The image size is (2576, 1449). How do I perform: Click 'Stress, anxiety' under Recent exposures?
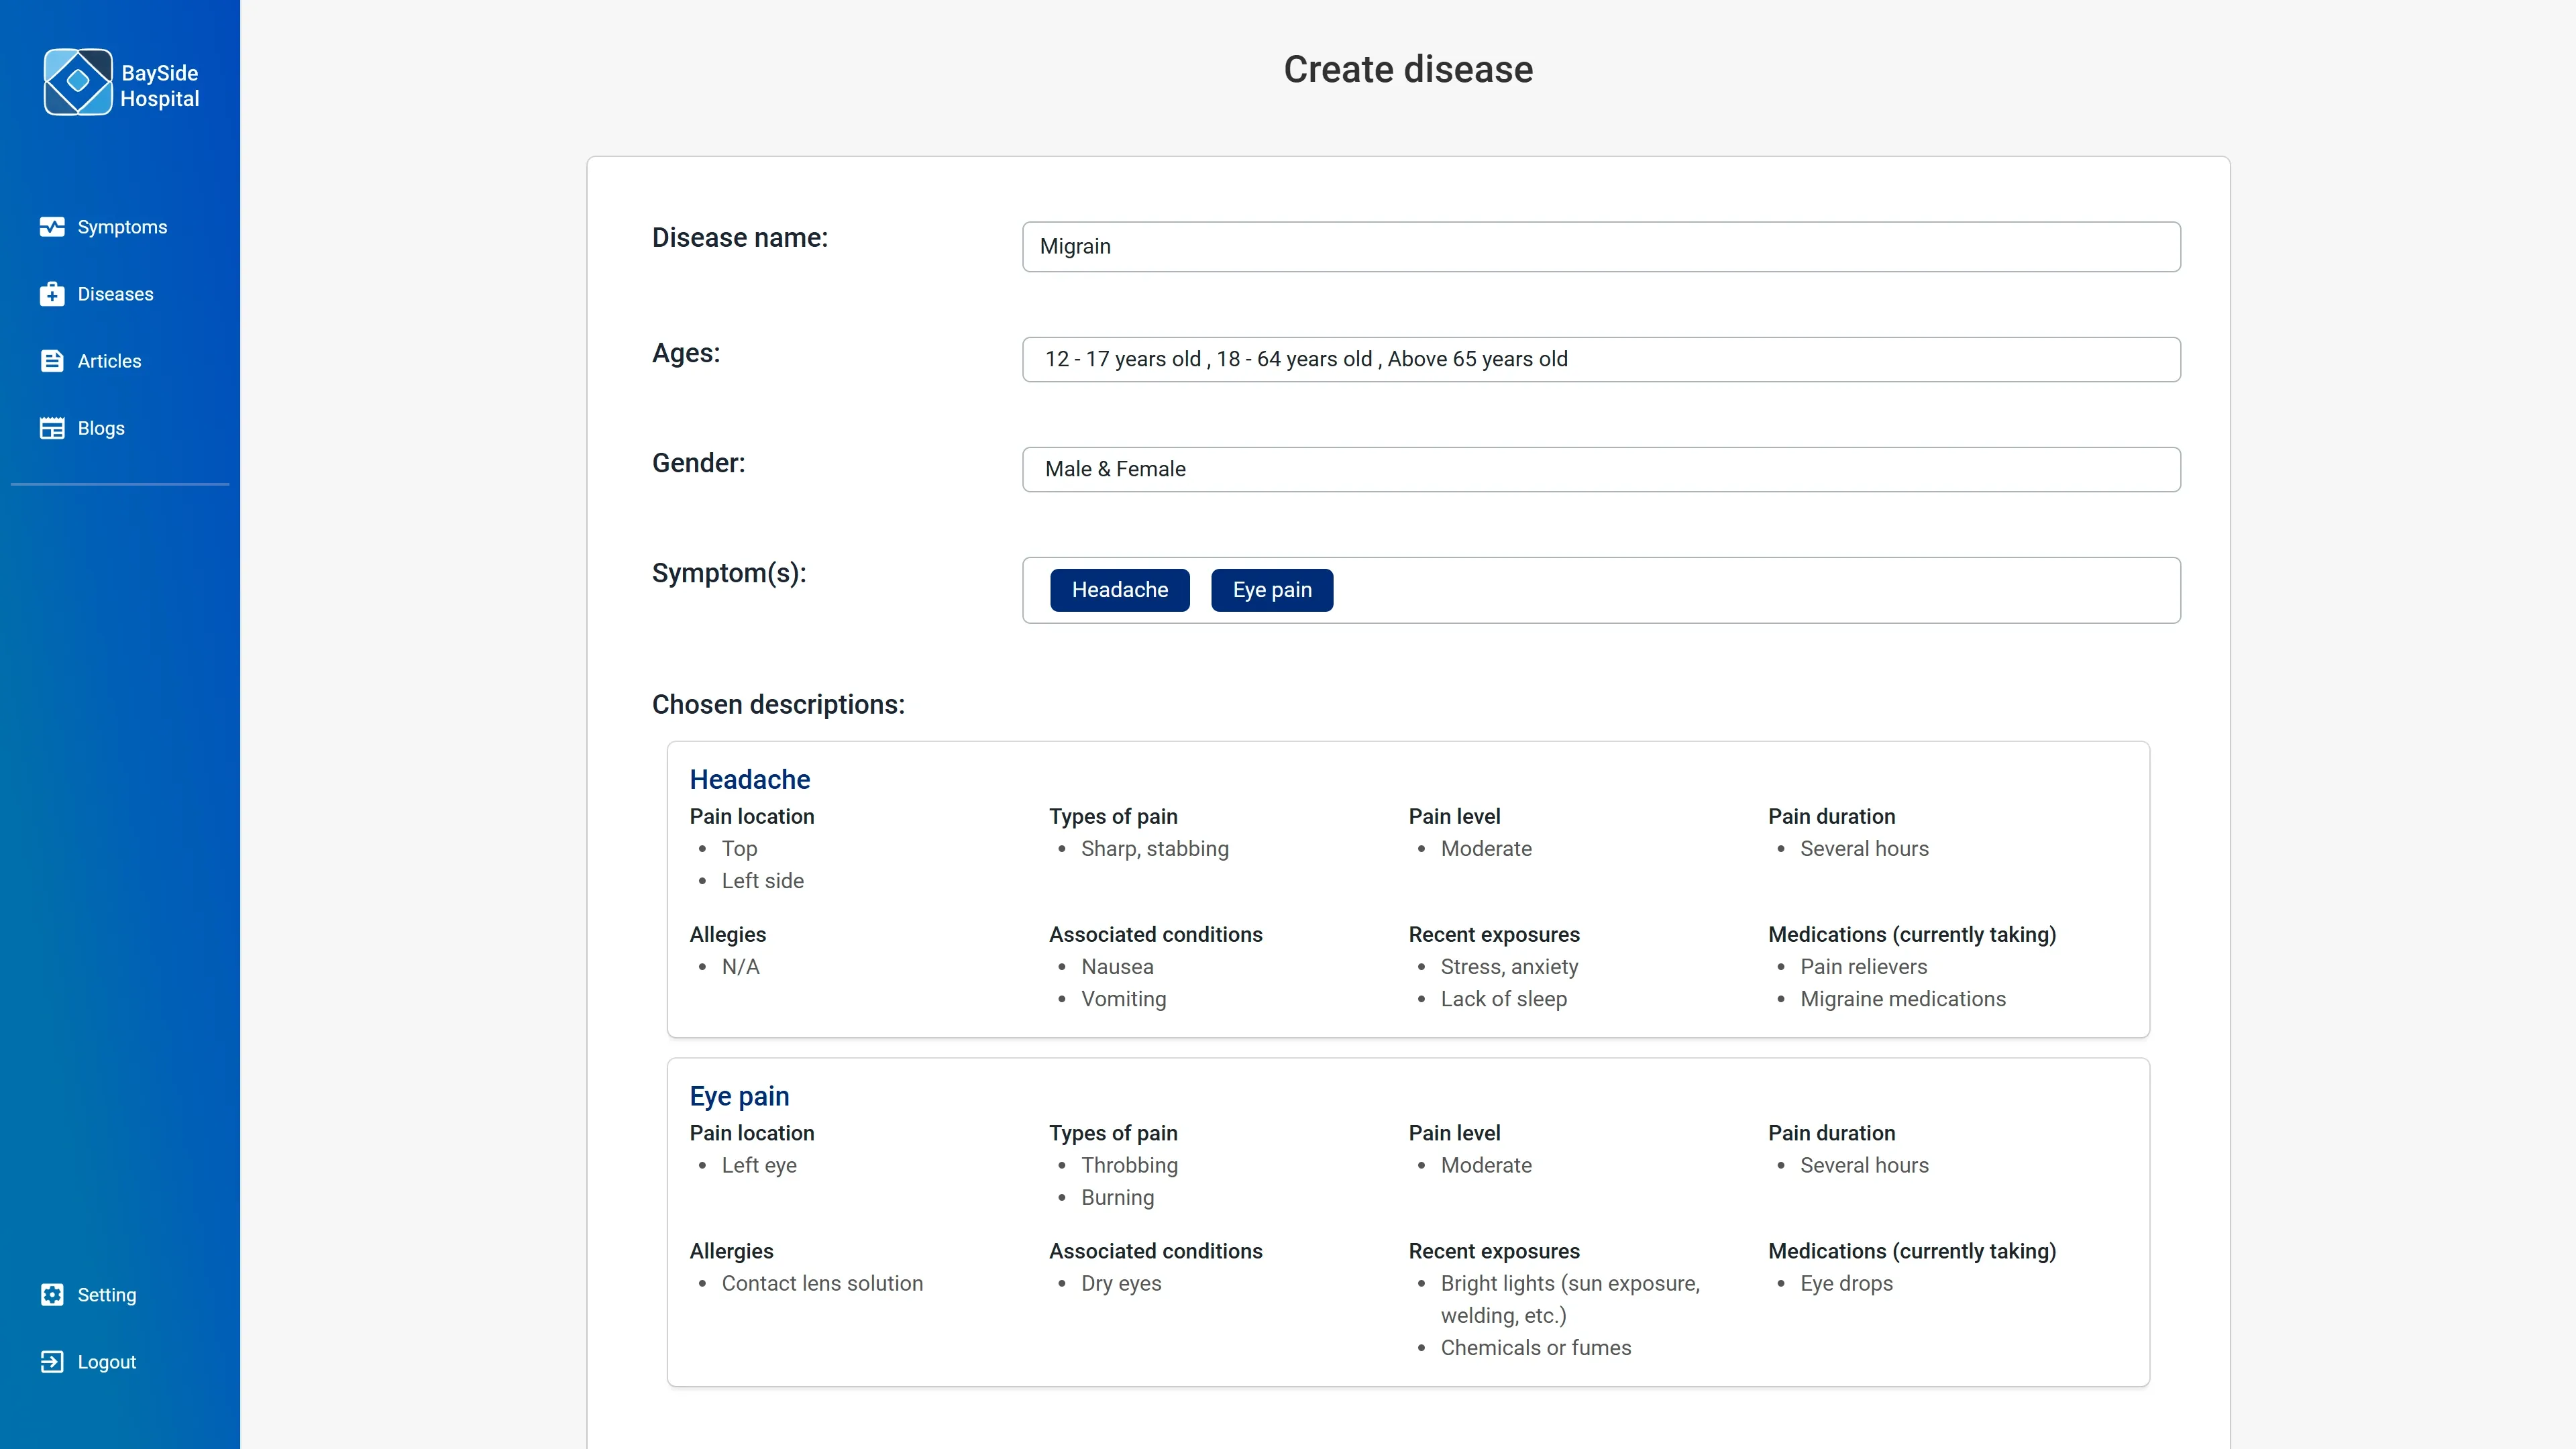tap(1509, 967)
